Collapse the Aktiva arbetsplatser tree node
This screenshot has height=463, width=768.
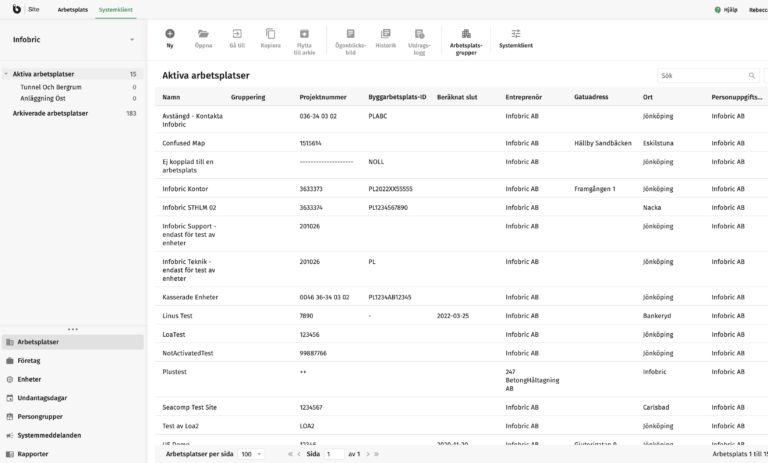(x=6, y=74)
